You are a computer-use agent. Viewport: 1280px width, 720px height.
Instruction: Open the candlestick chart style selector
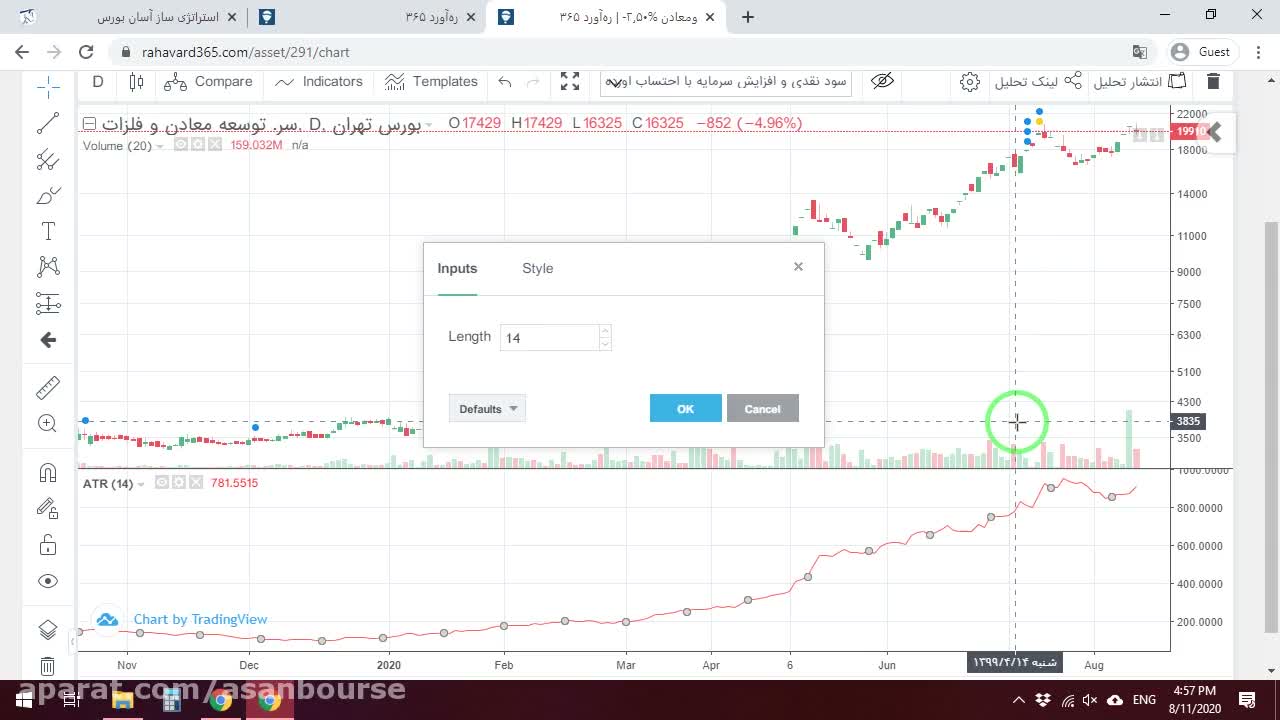click(137, 82)
